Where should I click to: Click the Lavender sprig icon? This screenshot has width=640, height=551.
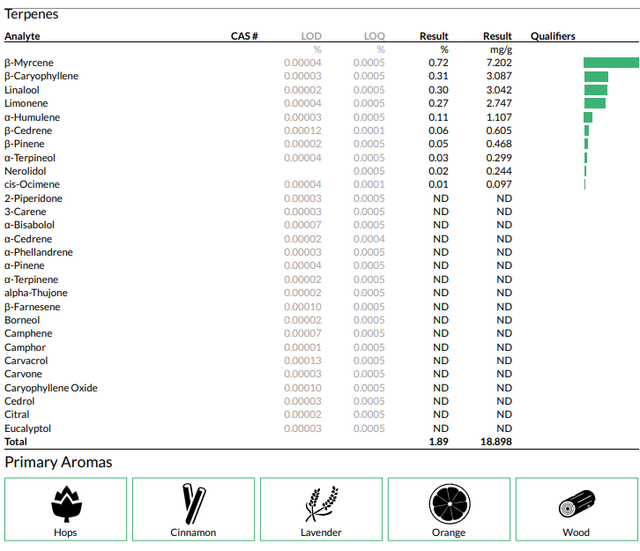[322, 504]
